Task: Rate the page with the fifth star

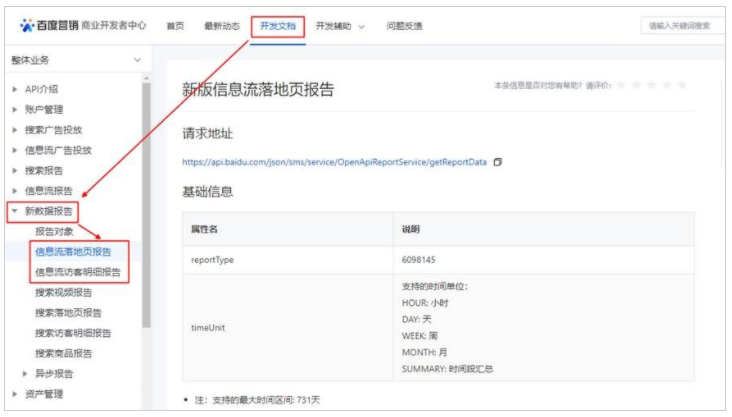Action: [x=682, y=85]
